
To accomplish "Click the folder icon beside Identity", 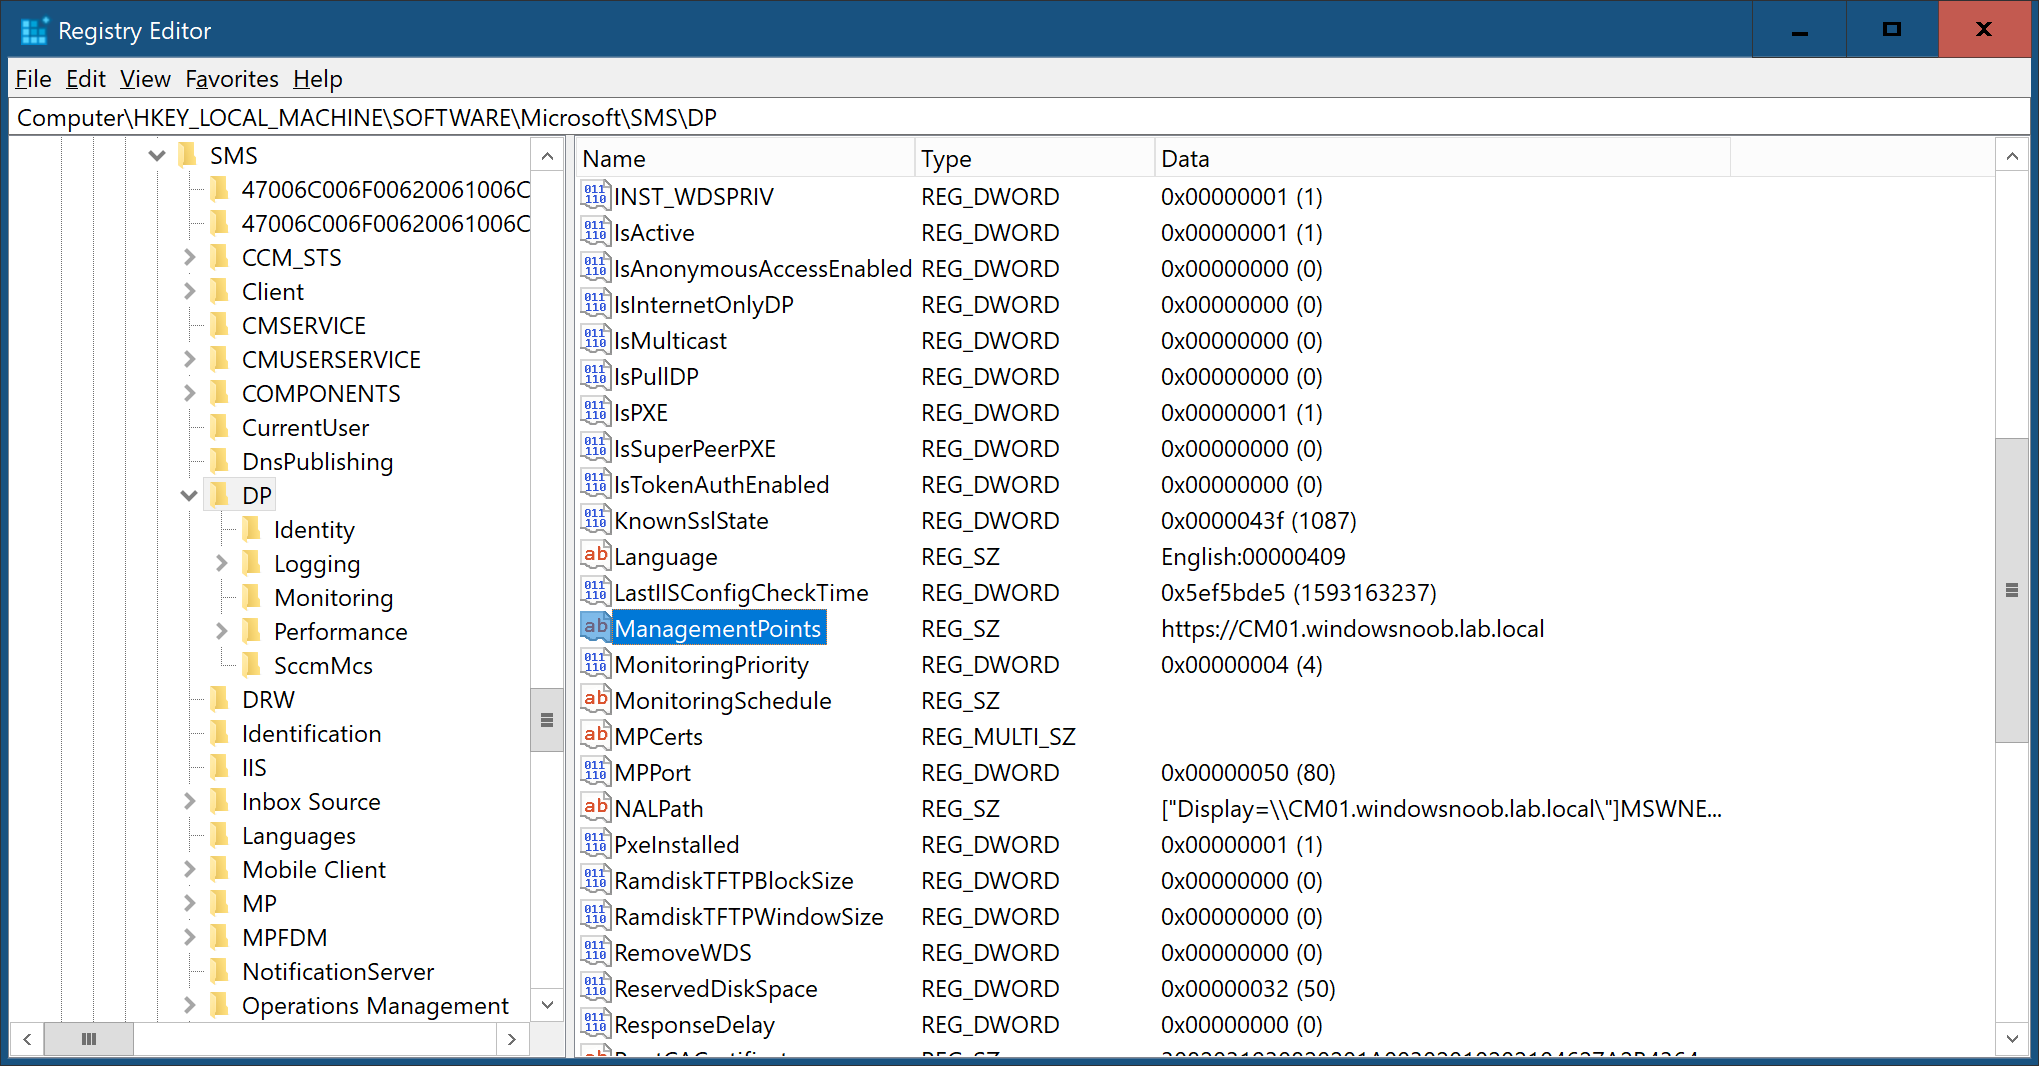I will click(252, 529).
